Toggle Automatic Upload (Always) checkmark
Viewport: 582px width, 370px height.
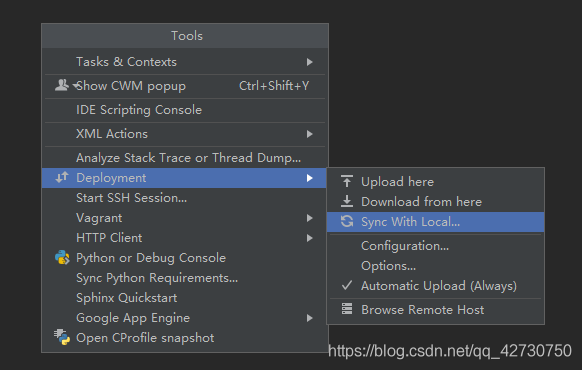click(x=347, y=285)
